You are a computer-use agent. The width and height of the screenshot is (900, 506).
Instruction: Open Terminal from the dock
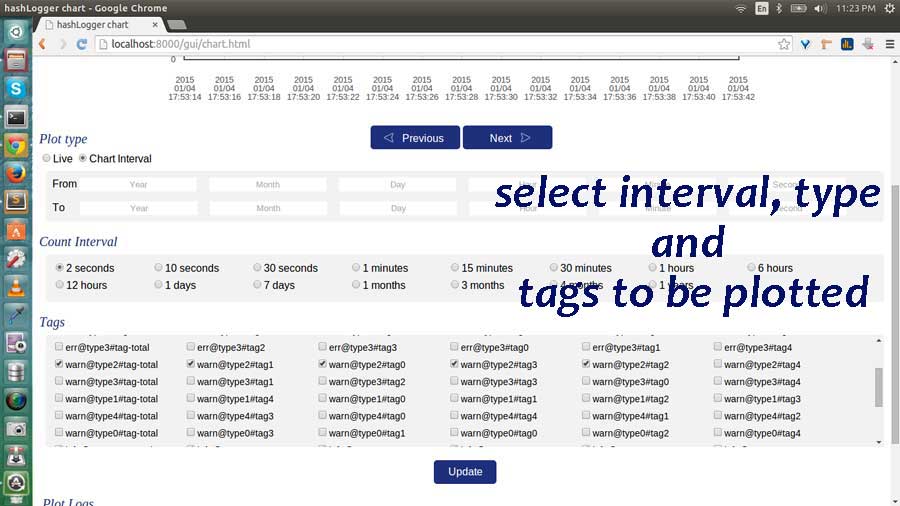tap(15, 117)
